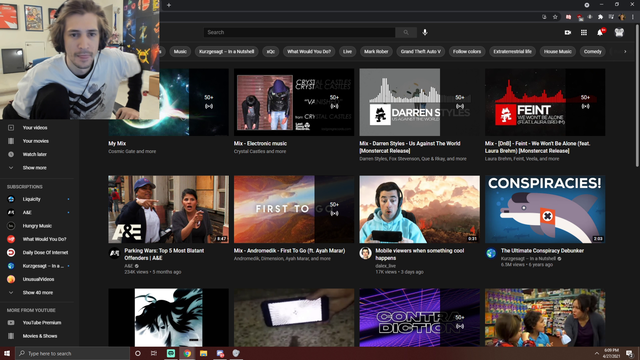
Task: Expand subscriptions with Show 40 more
Action: pos(39,293)
